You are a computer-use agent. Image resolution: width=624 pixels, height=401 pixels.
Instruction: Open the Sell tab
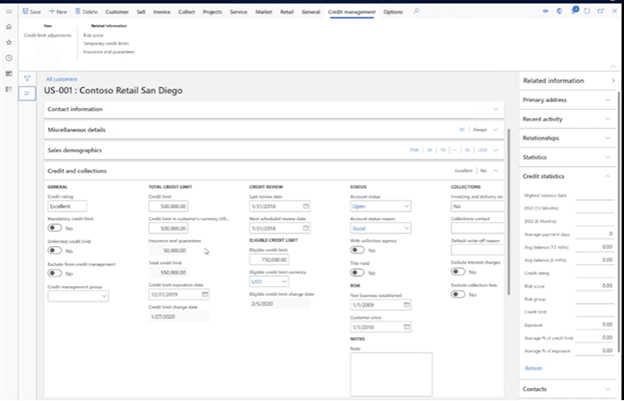pos(141,12)
